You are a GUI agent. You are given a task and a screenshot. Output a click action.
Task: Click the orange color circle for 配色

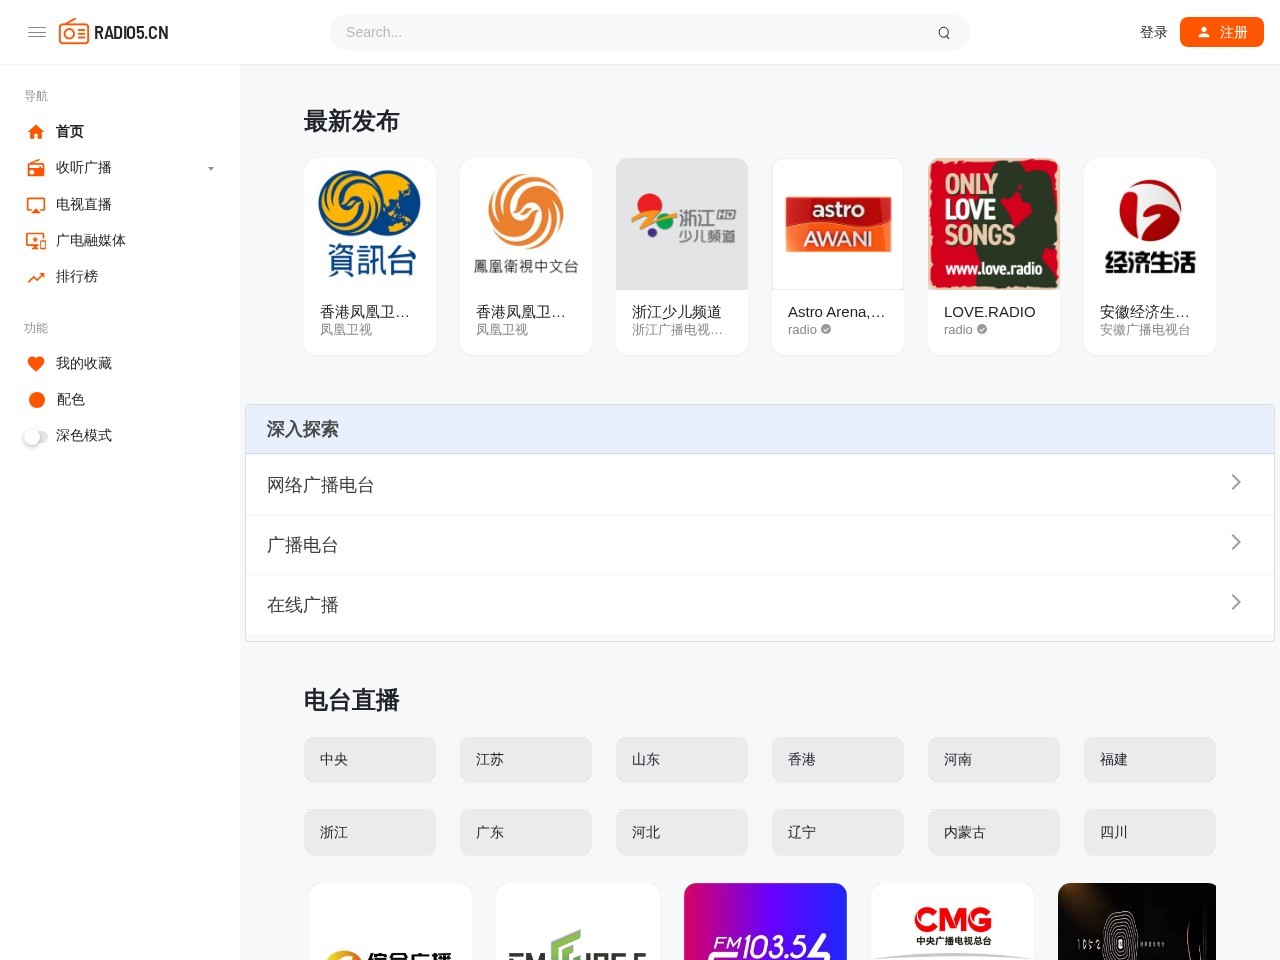37,400
